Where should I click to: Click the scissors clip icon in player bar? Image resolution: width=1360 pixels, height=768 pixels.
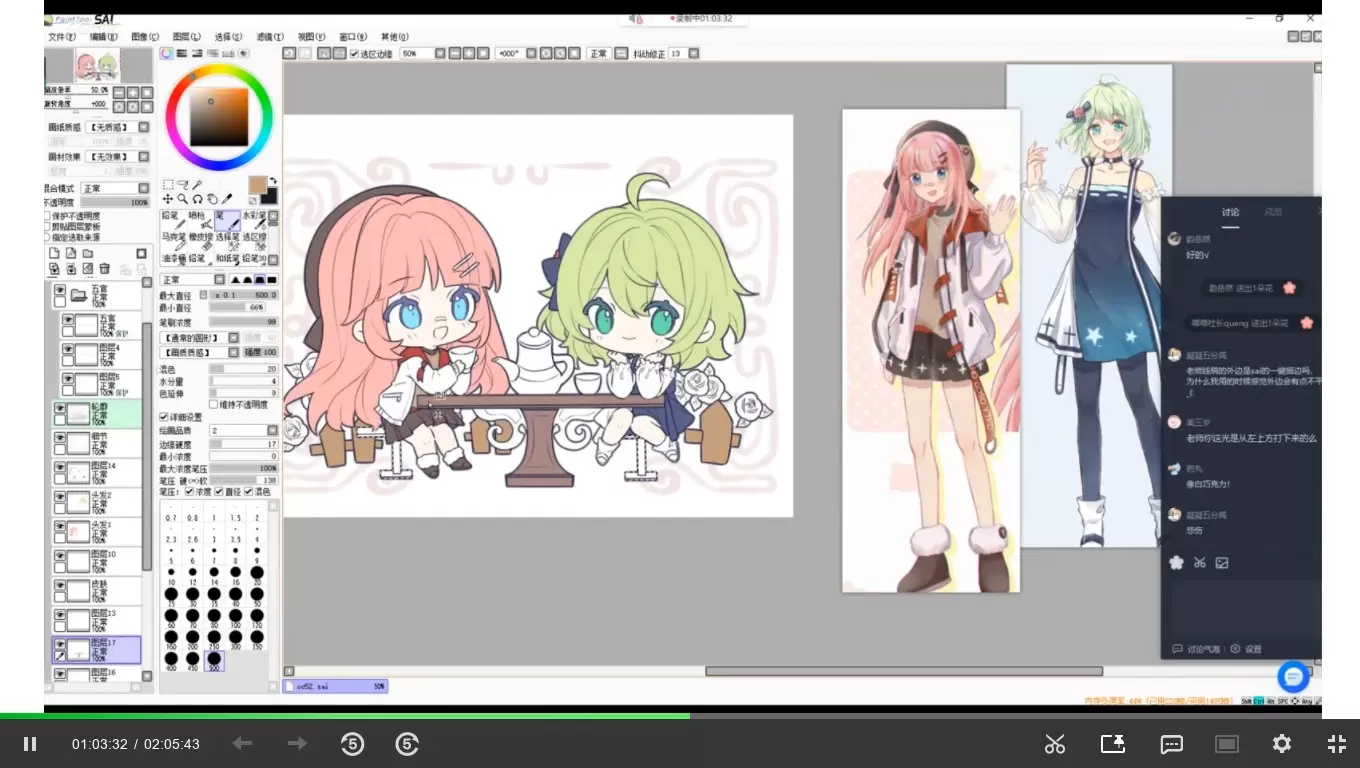(1055, 744)
